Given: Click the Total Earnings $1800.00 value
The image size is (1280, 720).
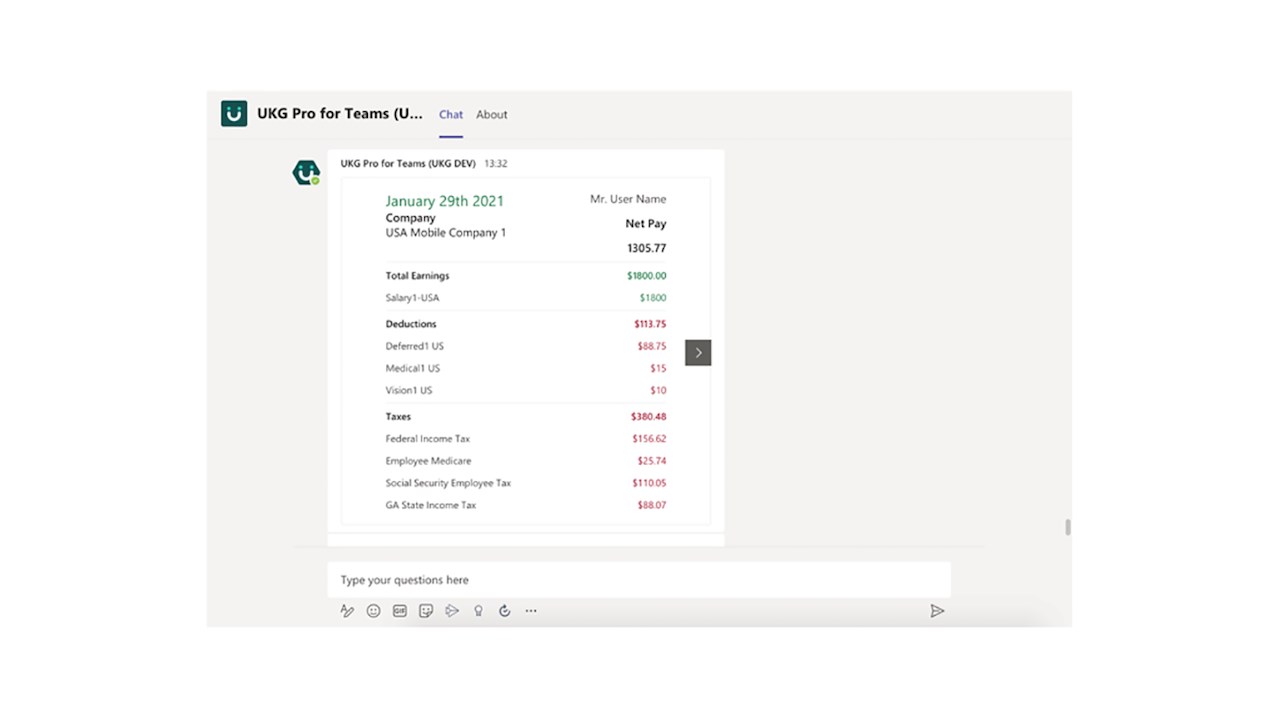Looking at the screenshot, I should pyautogui.click(x=646, y=276).
